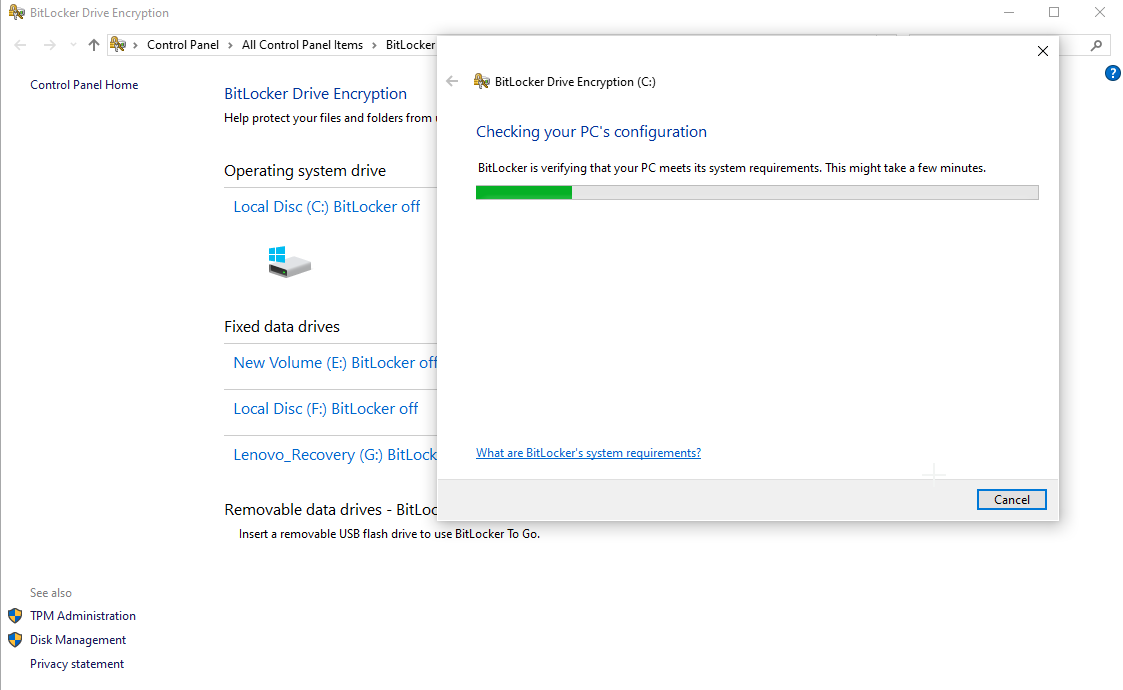The width and height of the screenshot is (1123, 690).
Task: Navigate up using the up arrow icon
Action: 93,44
